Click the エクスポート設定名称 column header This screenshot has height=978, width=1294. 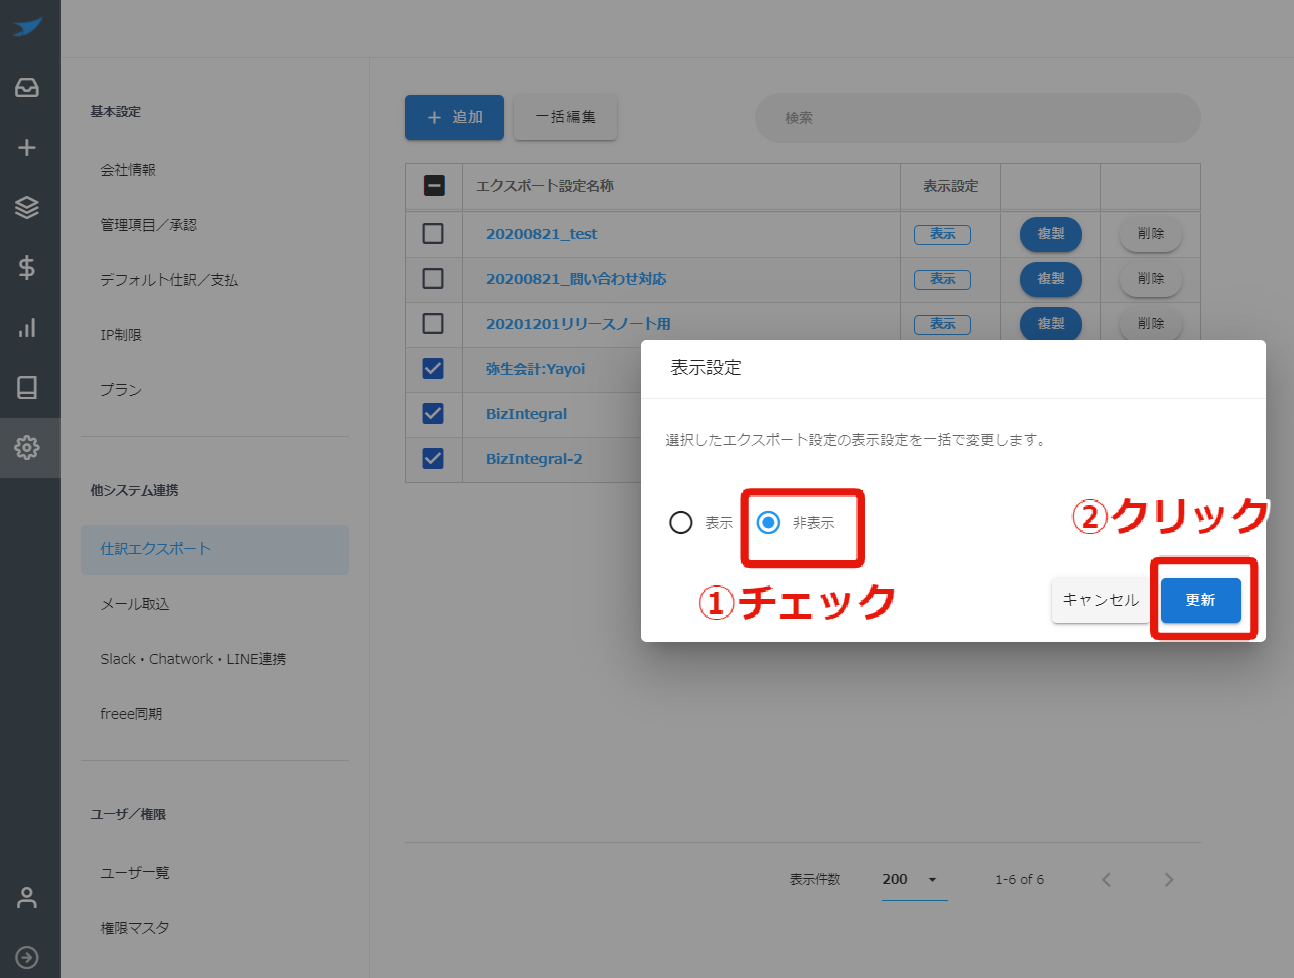click(x=545, y=186)
